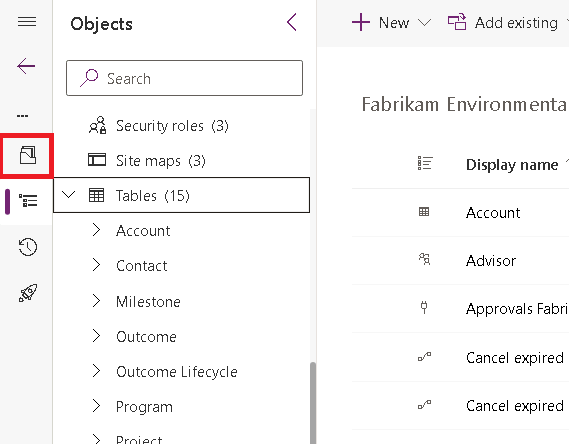This screenshot has height=444, width=569.
Task: Click the column type list icon header
Action: coord(425,163)
